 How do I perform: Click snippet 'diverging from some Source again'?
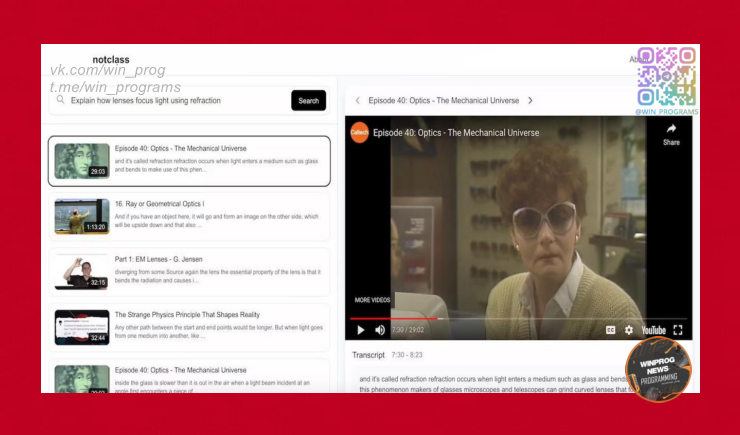tap(218, 276)
